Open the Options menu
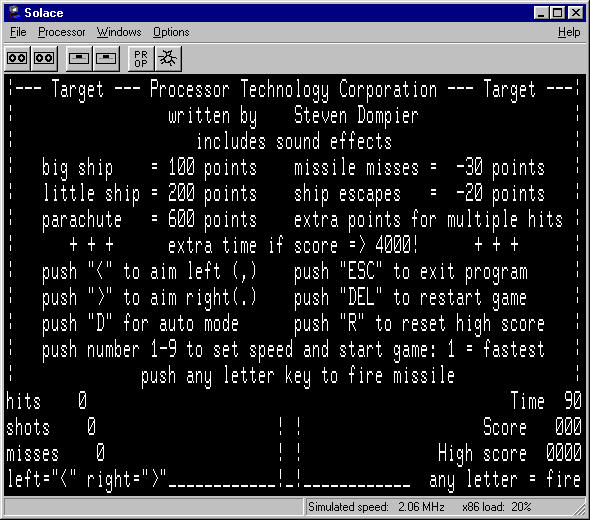This screenshot has width=590, height=520. (171, 32)
